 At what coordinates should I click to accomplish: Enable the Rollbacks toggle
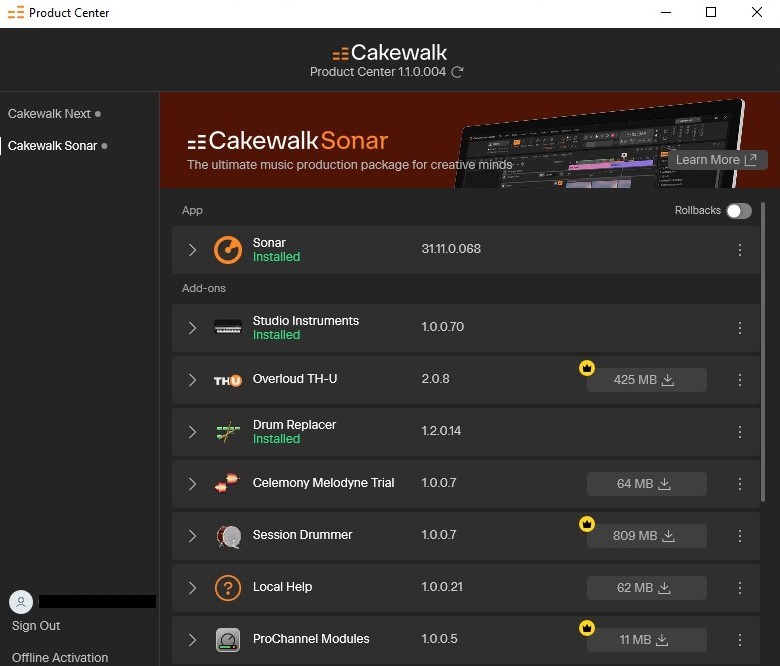tap(738, 211)
